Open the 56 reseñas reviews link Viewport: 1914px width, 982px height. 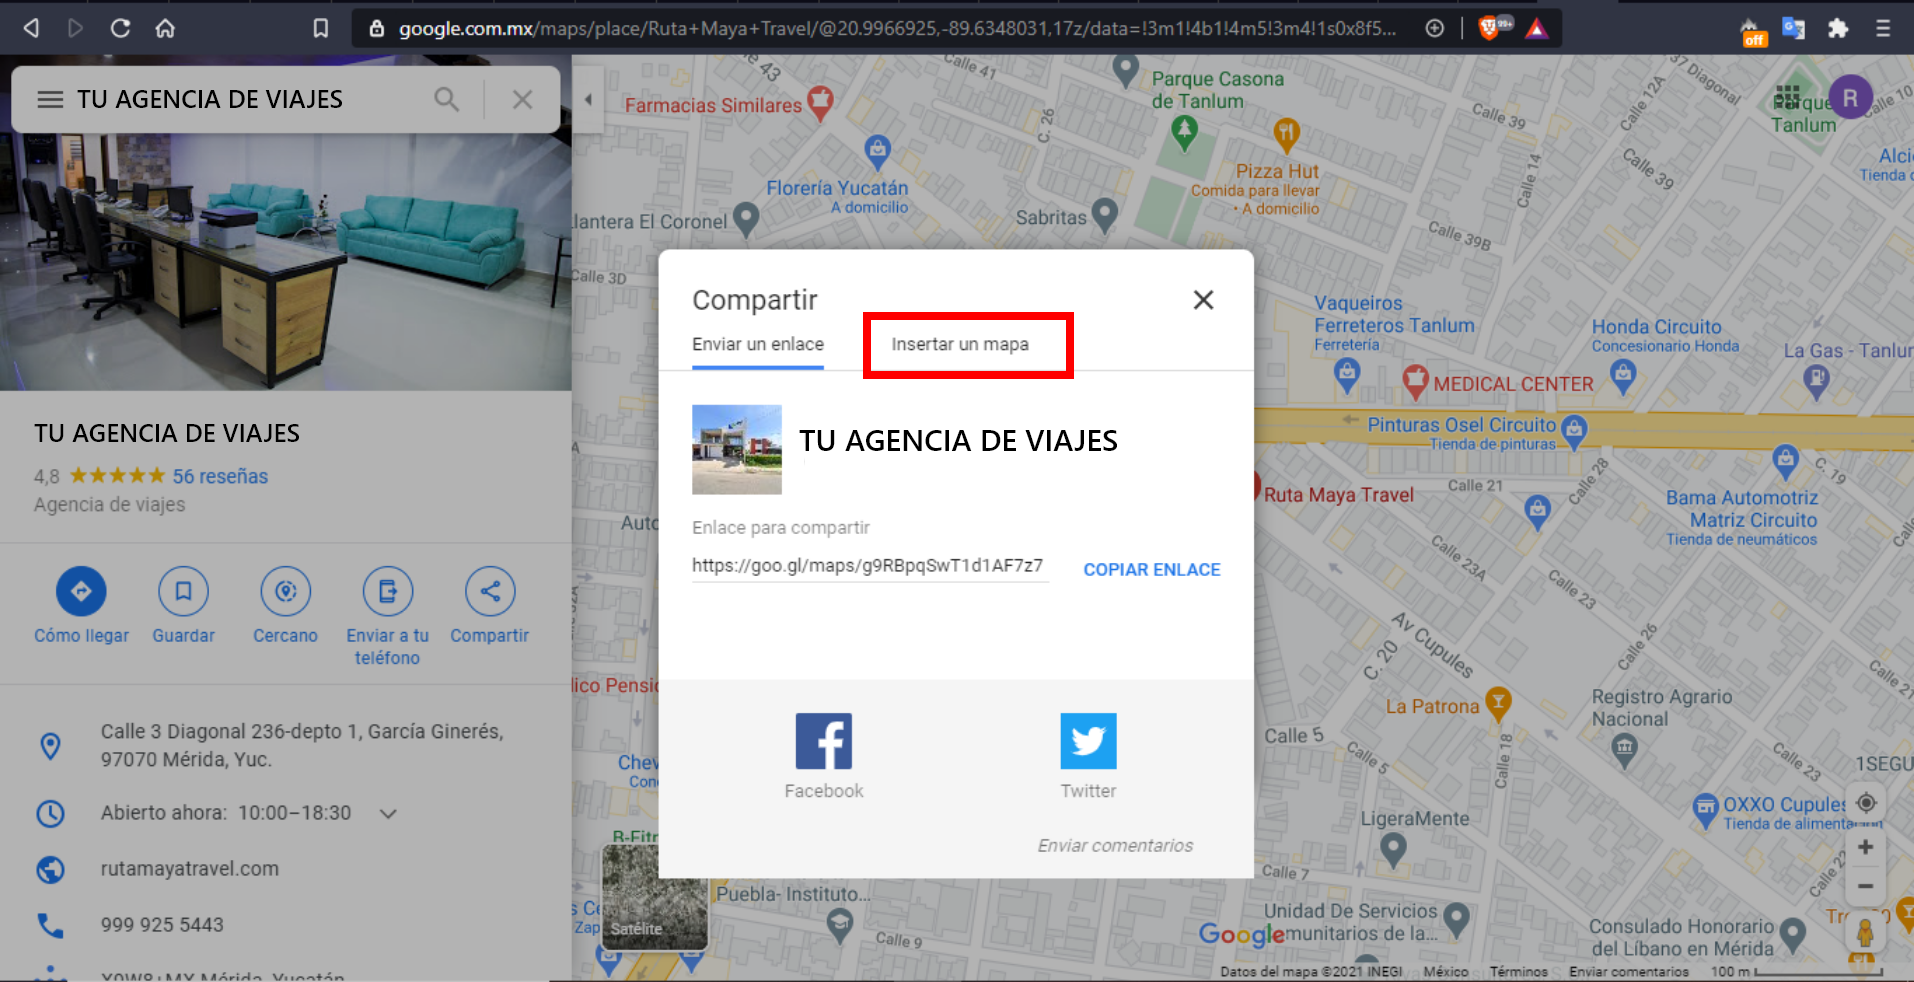click(x=220, y=476)
